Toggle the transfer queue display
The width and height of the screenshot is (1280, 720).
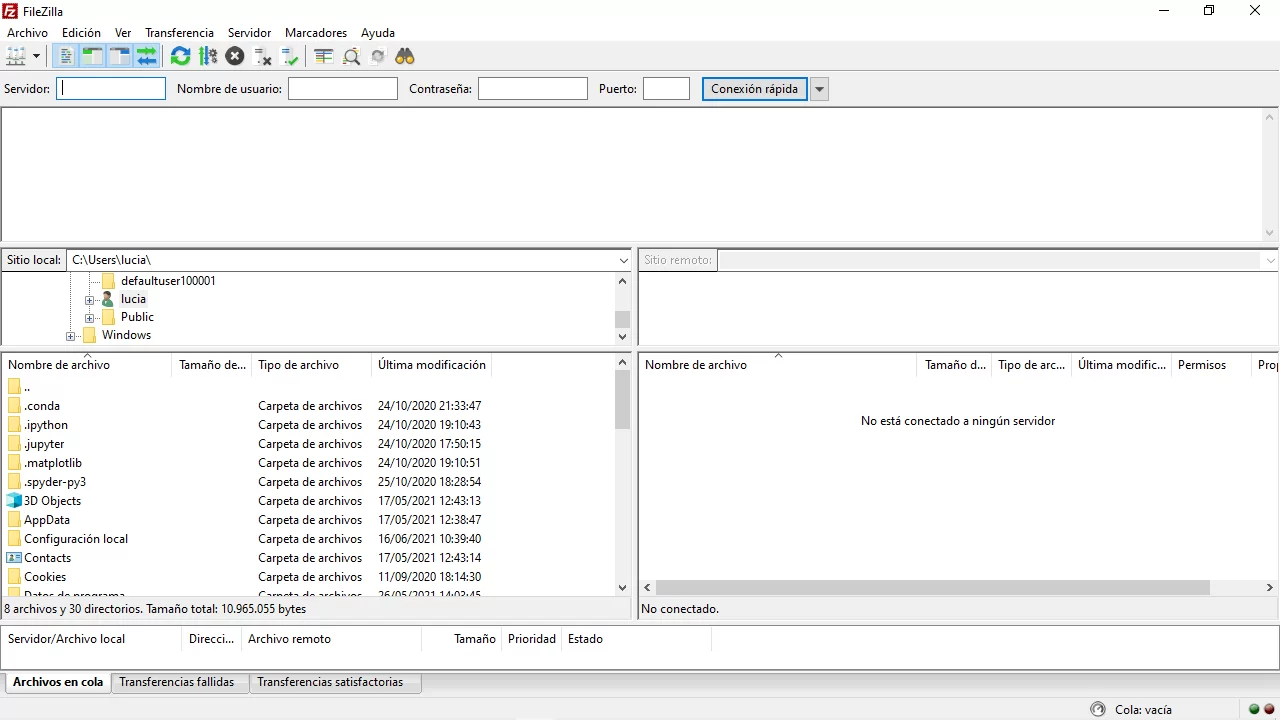[x=147, y=56]
